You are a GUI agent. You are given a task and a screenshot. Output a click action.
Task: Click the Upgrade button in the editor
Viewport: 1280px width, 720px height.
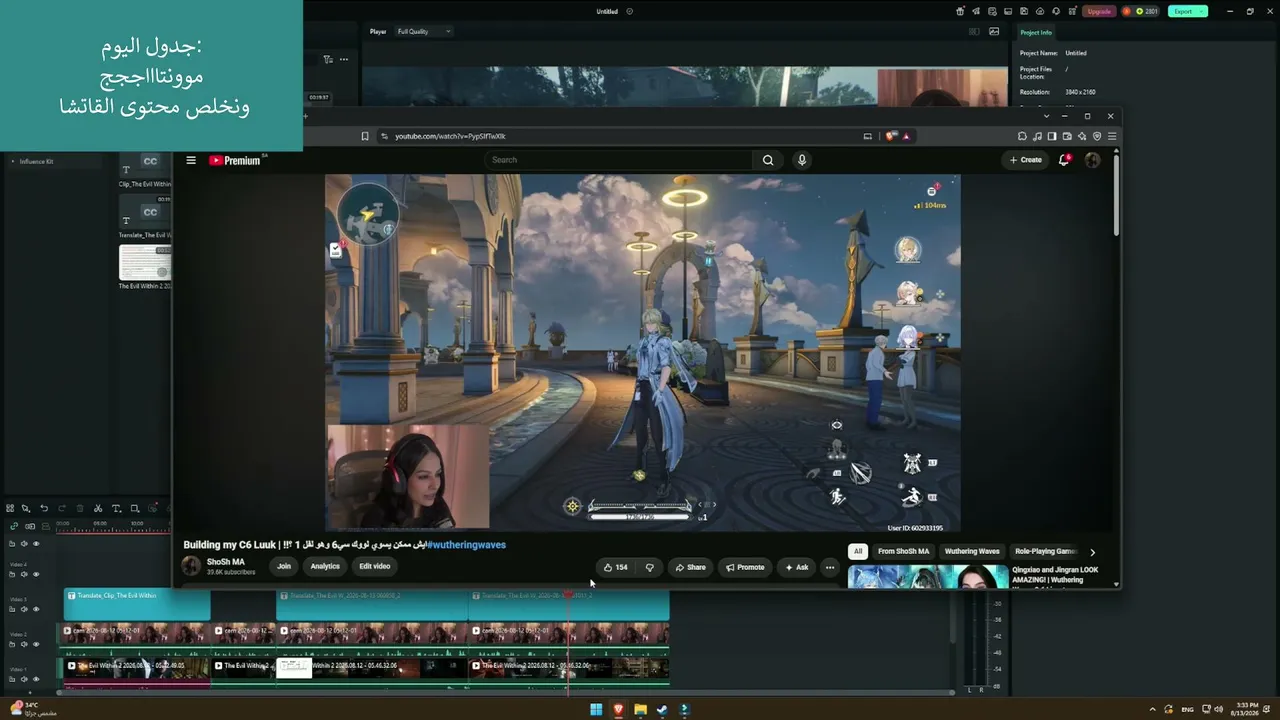pyautogui.click(x=1099, y=11)
